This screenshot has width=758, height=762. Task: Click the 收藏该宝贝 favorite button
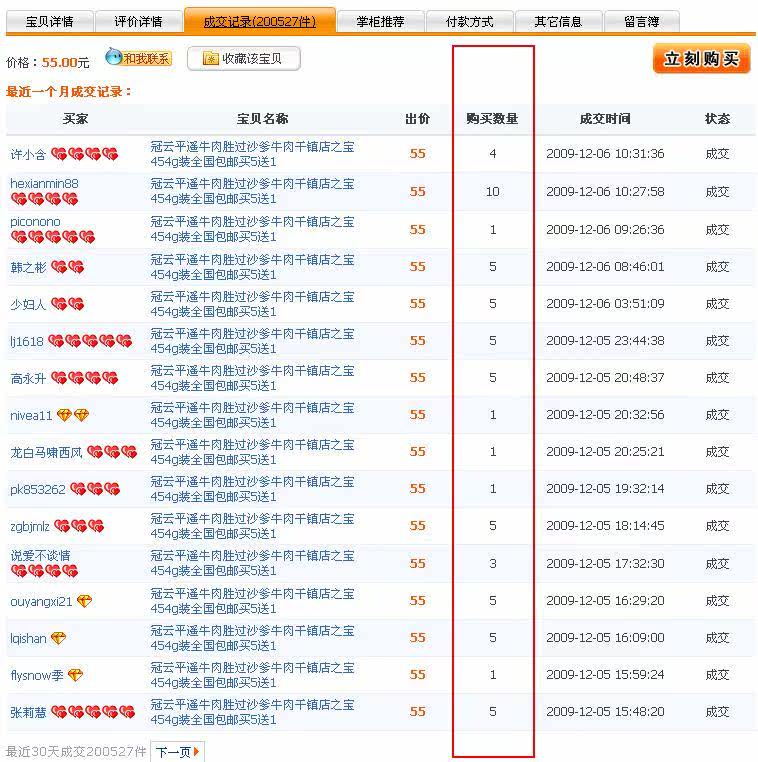(243, 59)
